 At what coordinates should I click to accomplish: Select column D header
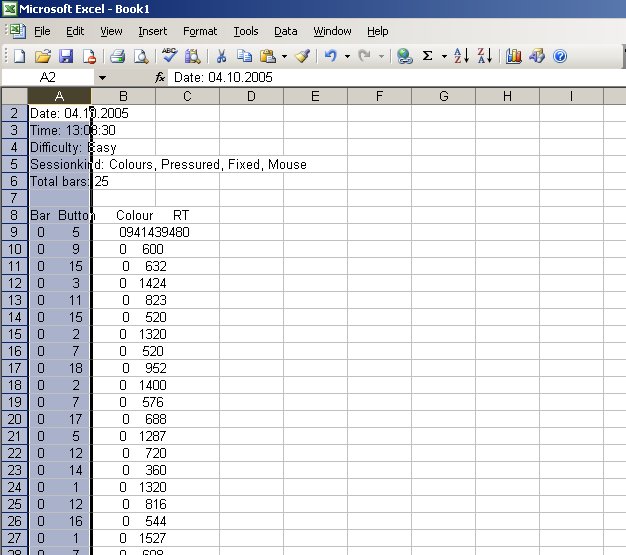click(251, 96)
